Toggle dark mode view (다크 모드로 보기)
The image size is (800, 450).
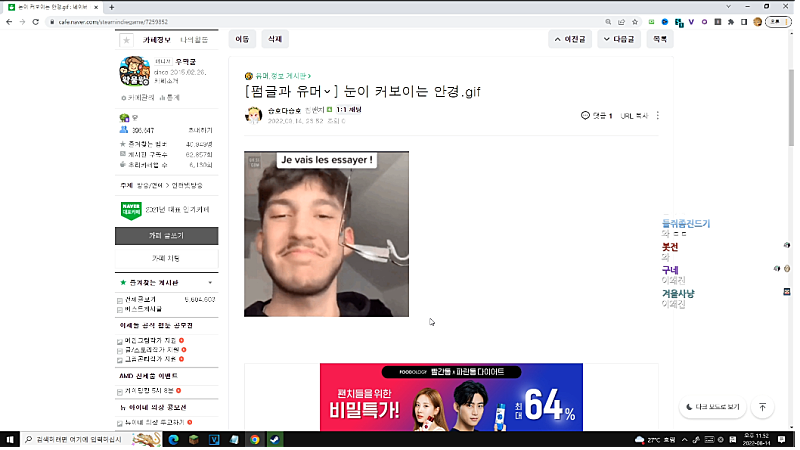coord(714,407)
